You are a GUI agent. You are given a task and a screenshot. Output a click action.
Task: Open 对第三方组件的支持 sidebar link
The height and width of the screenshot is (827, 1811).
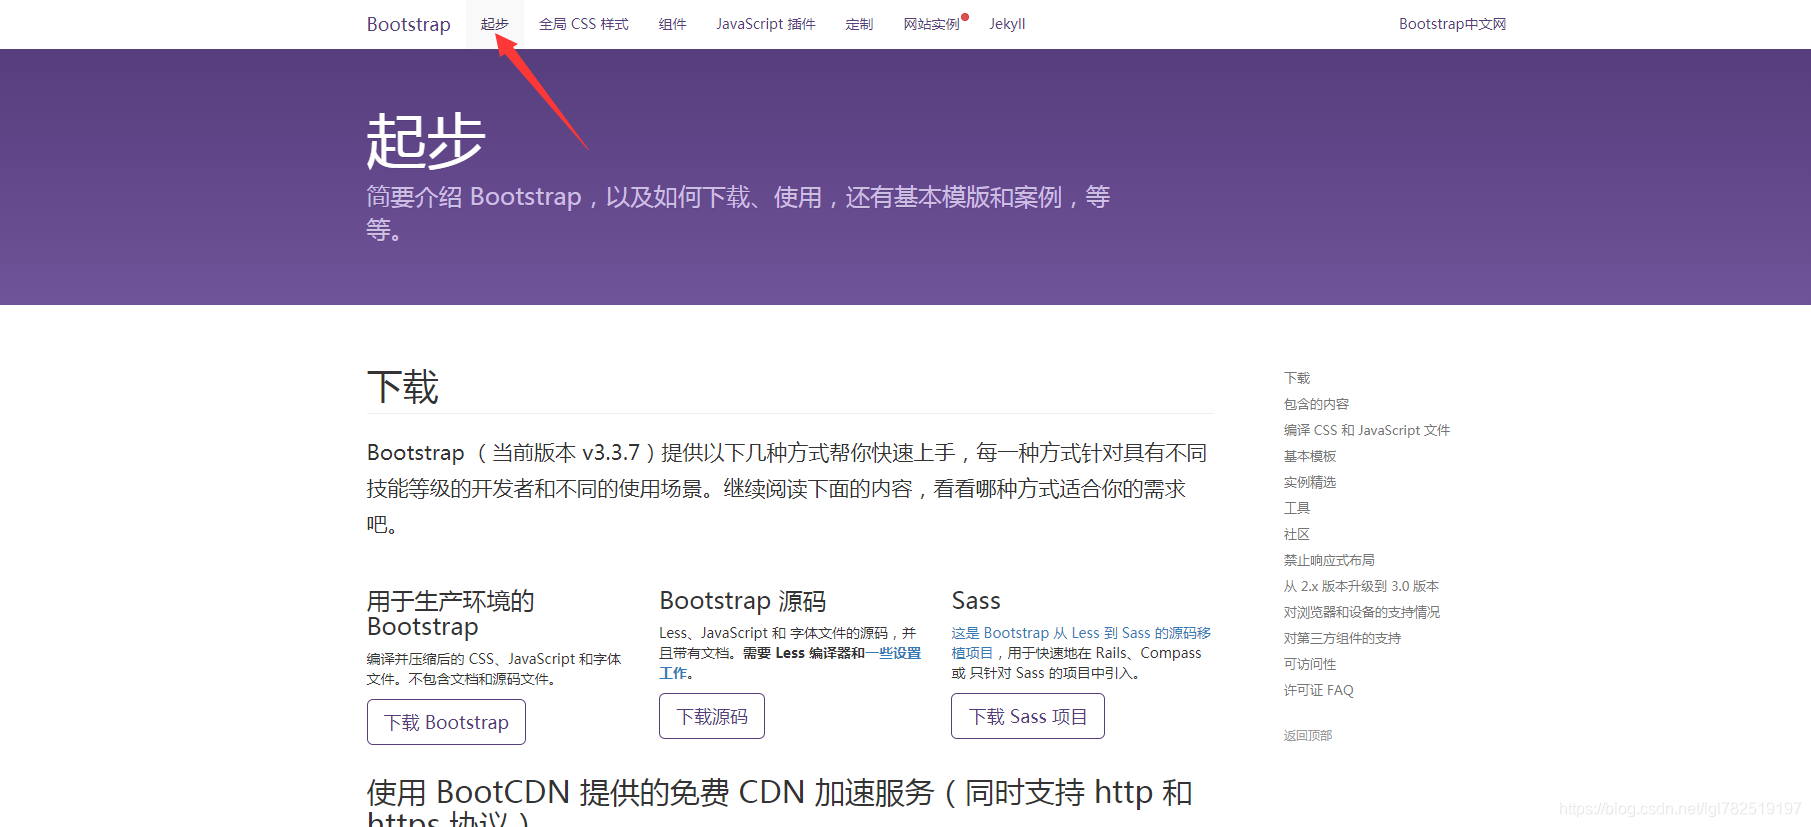(x=1342, y=638)
